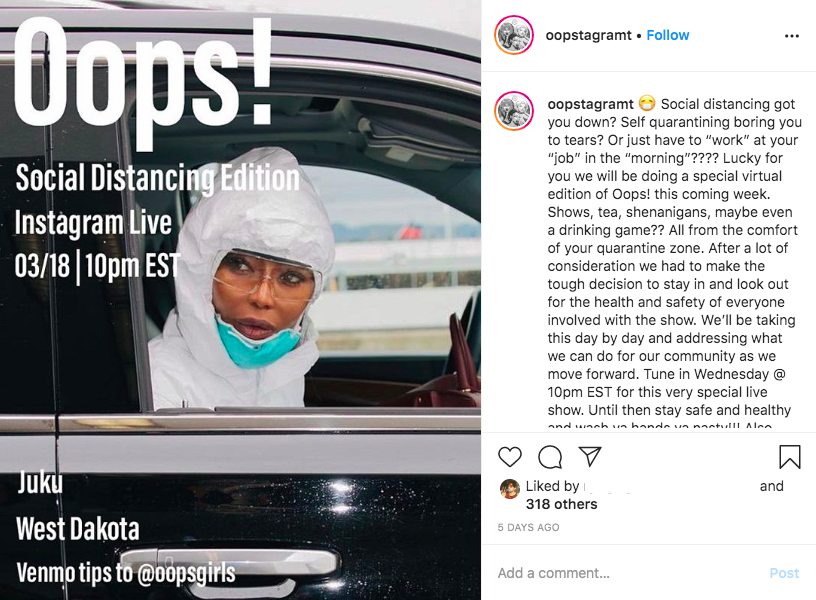
Task: Follow the oopstagramt account
Action: tap(668, 35)
